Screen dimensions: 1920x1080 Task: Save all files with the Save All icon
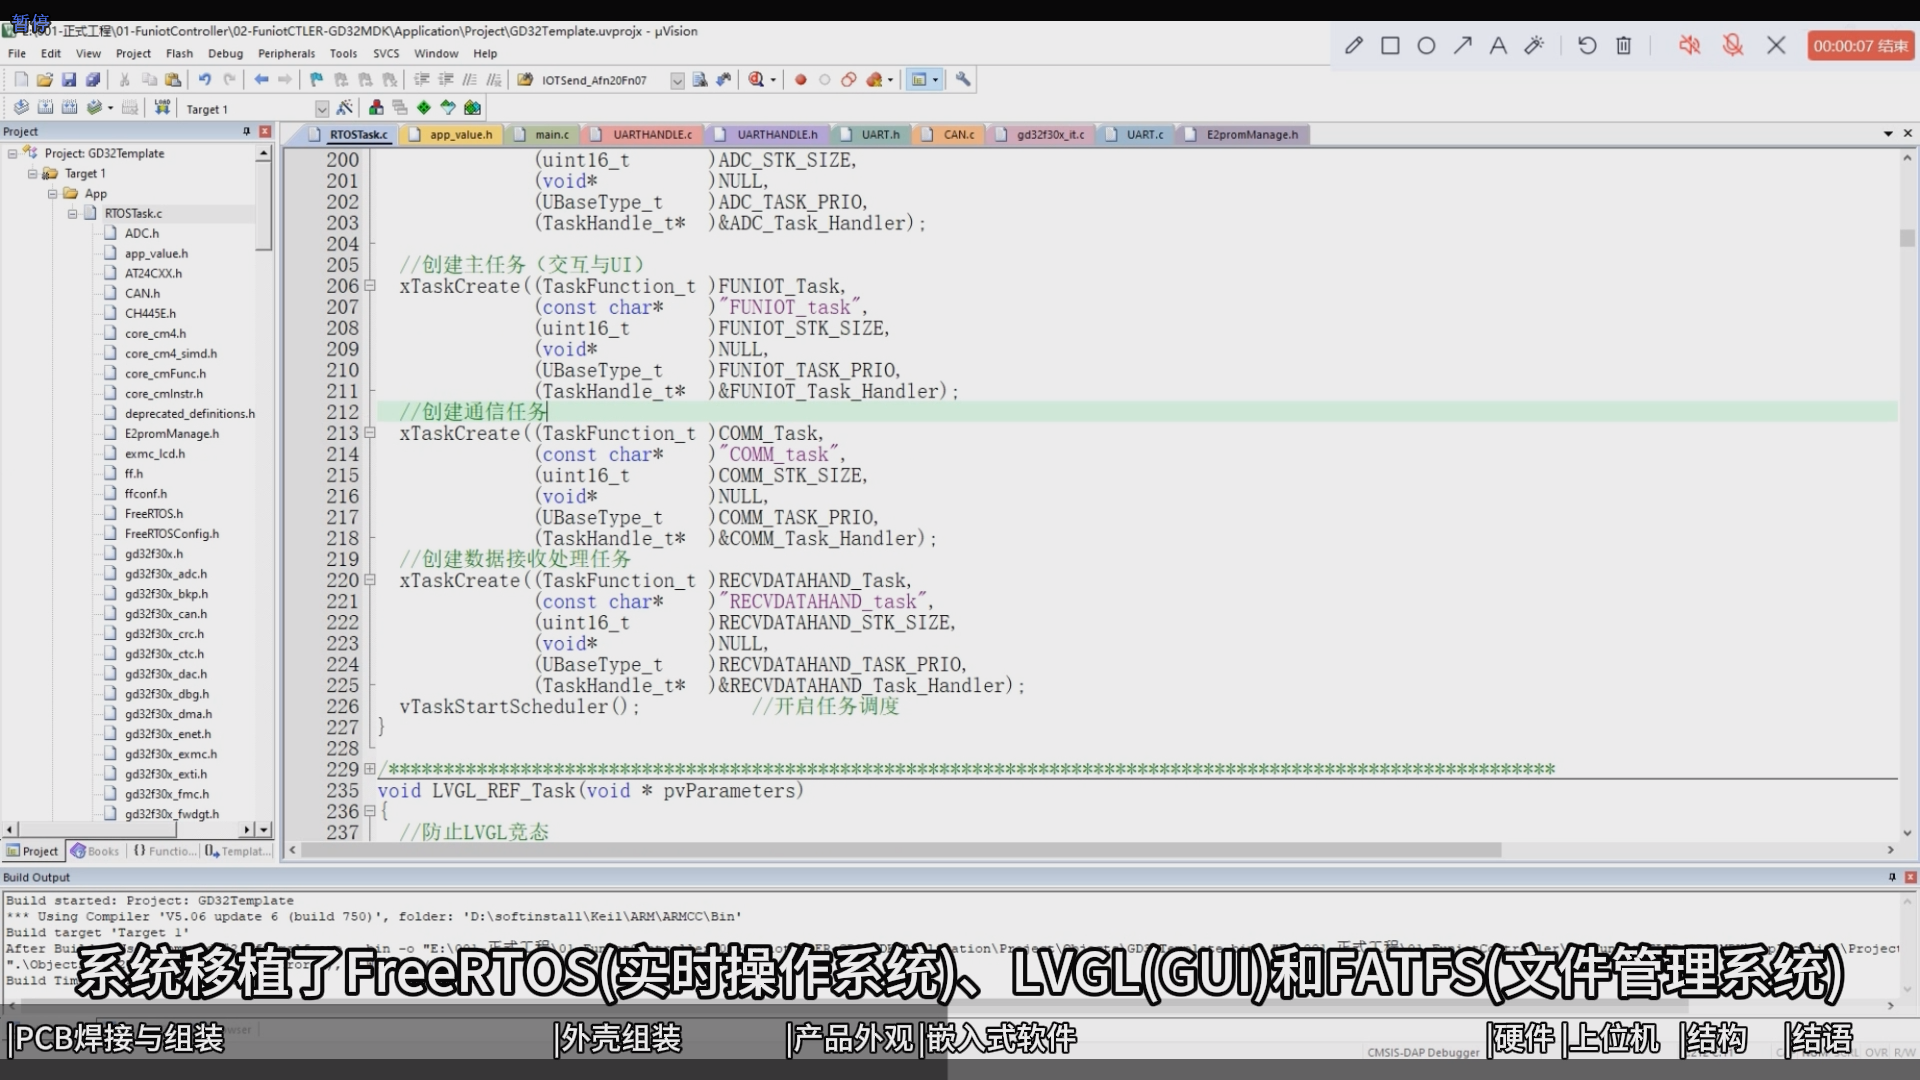point(93,80)
